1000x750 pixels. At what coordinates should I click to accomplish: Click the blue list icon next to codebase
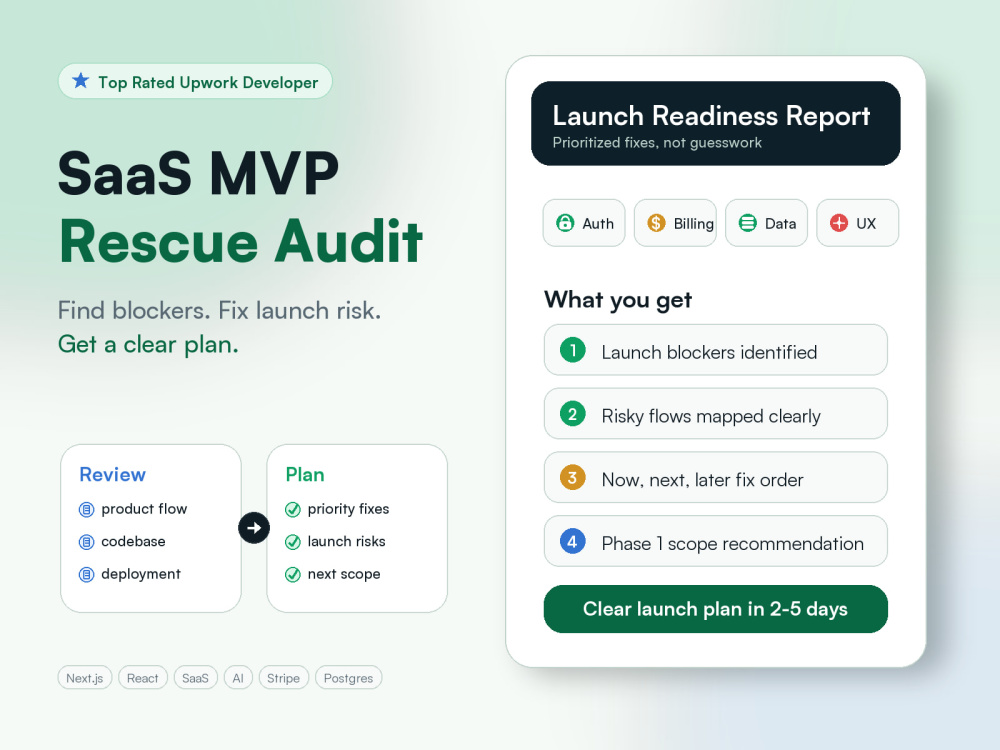pyautogui.click(x=86, y=542)
